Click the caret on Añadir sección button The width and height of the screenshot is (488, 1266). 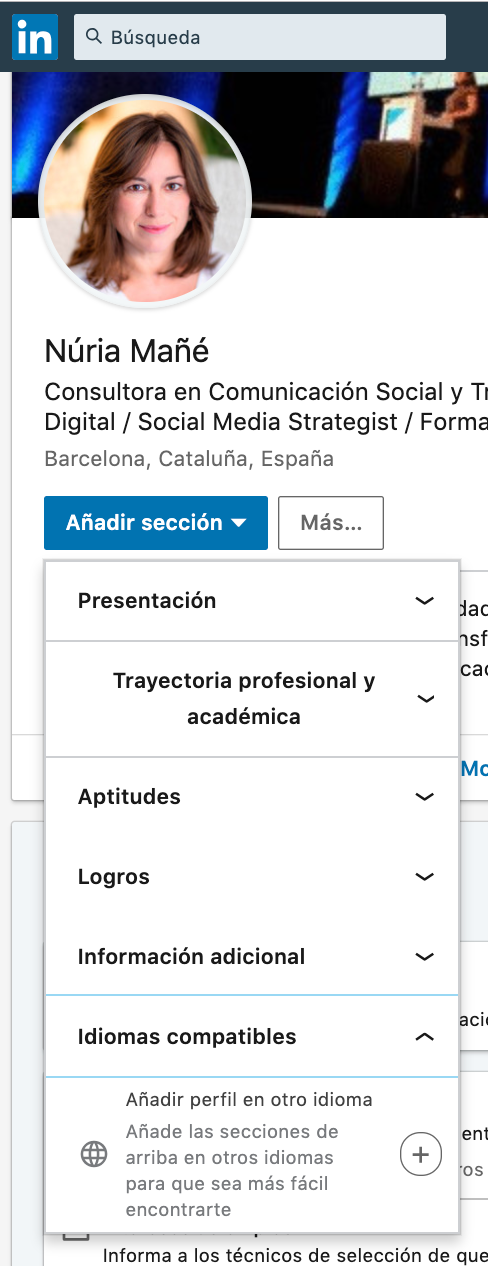click(x=238, y=523)
